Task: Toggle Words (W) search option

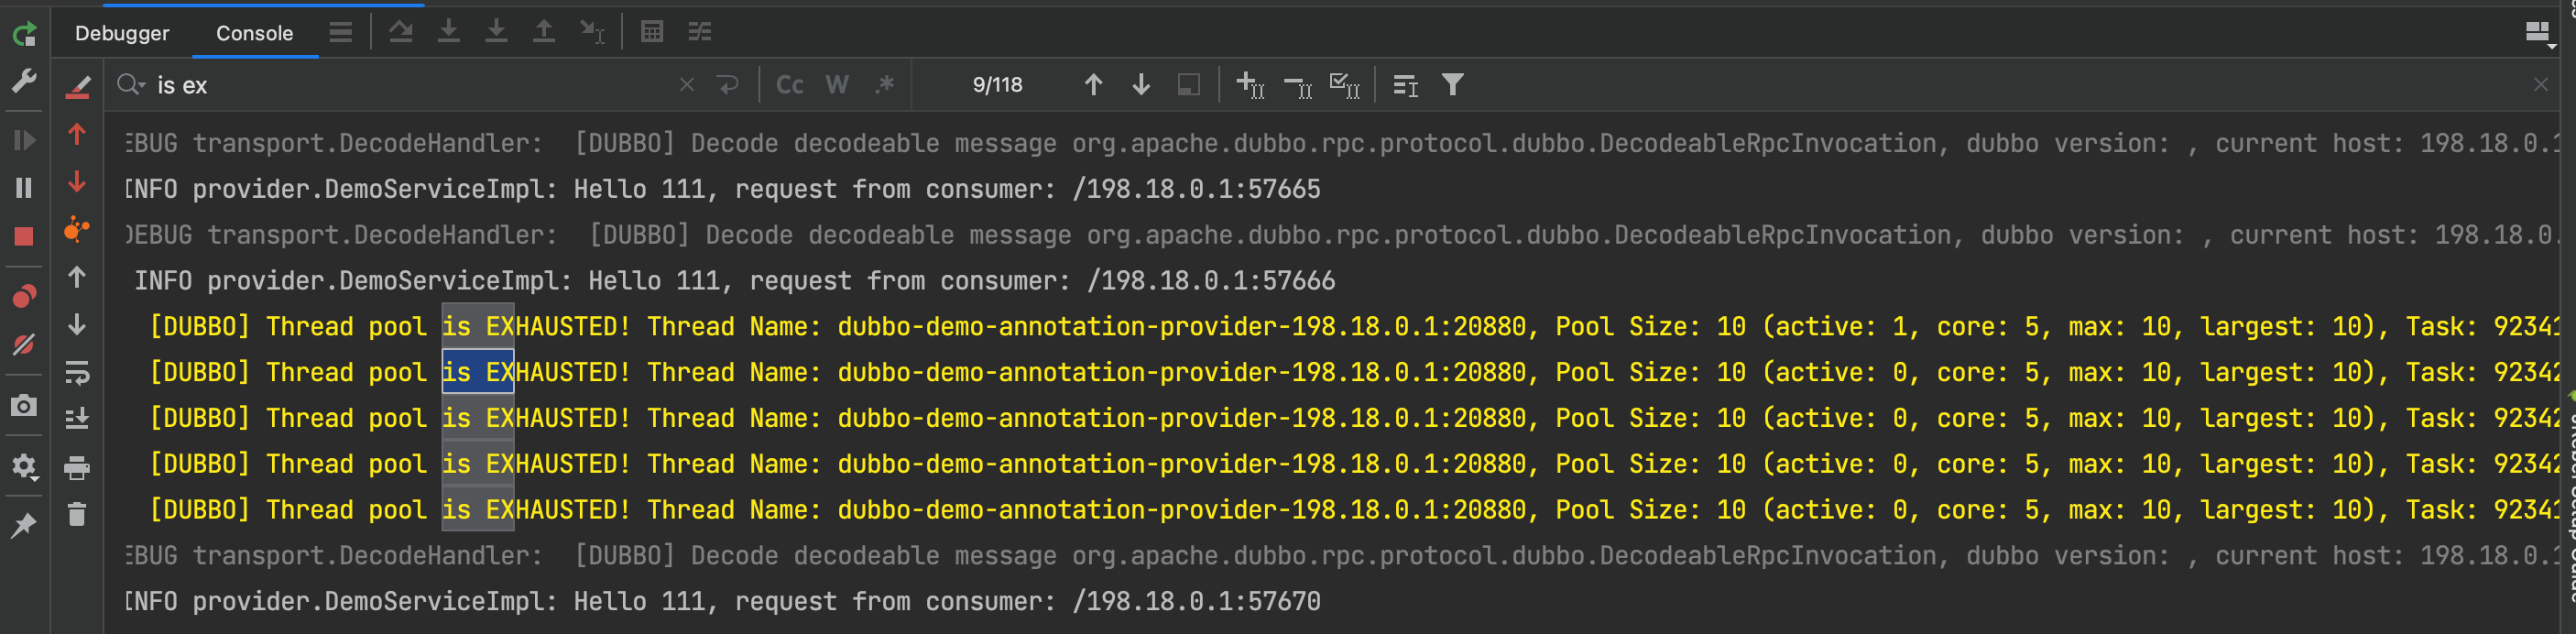Action: pyautogui.click(x=837, y=85)
